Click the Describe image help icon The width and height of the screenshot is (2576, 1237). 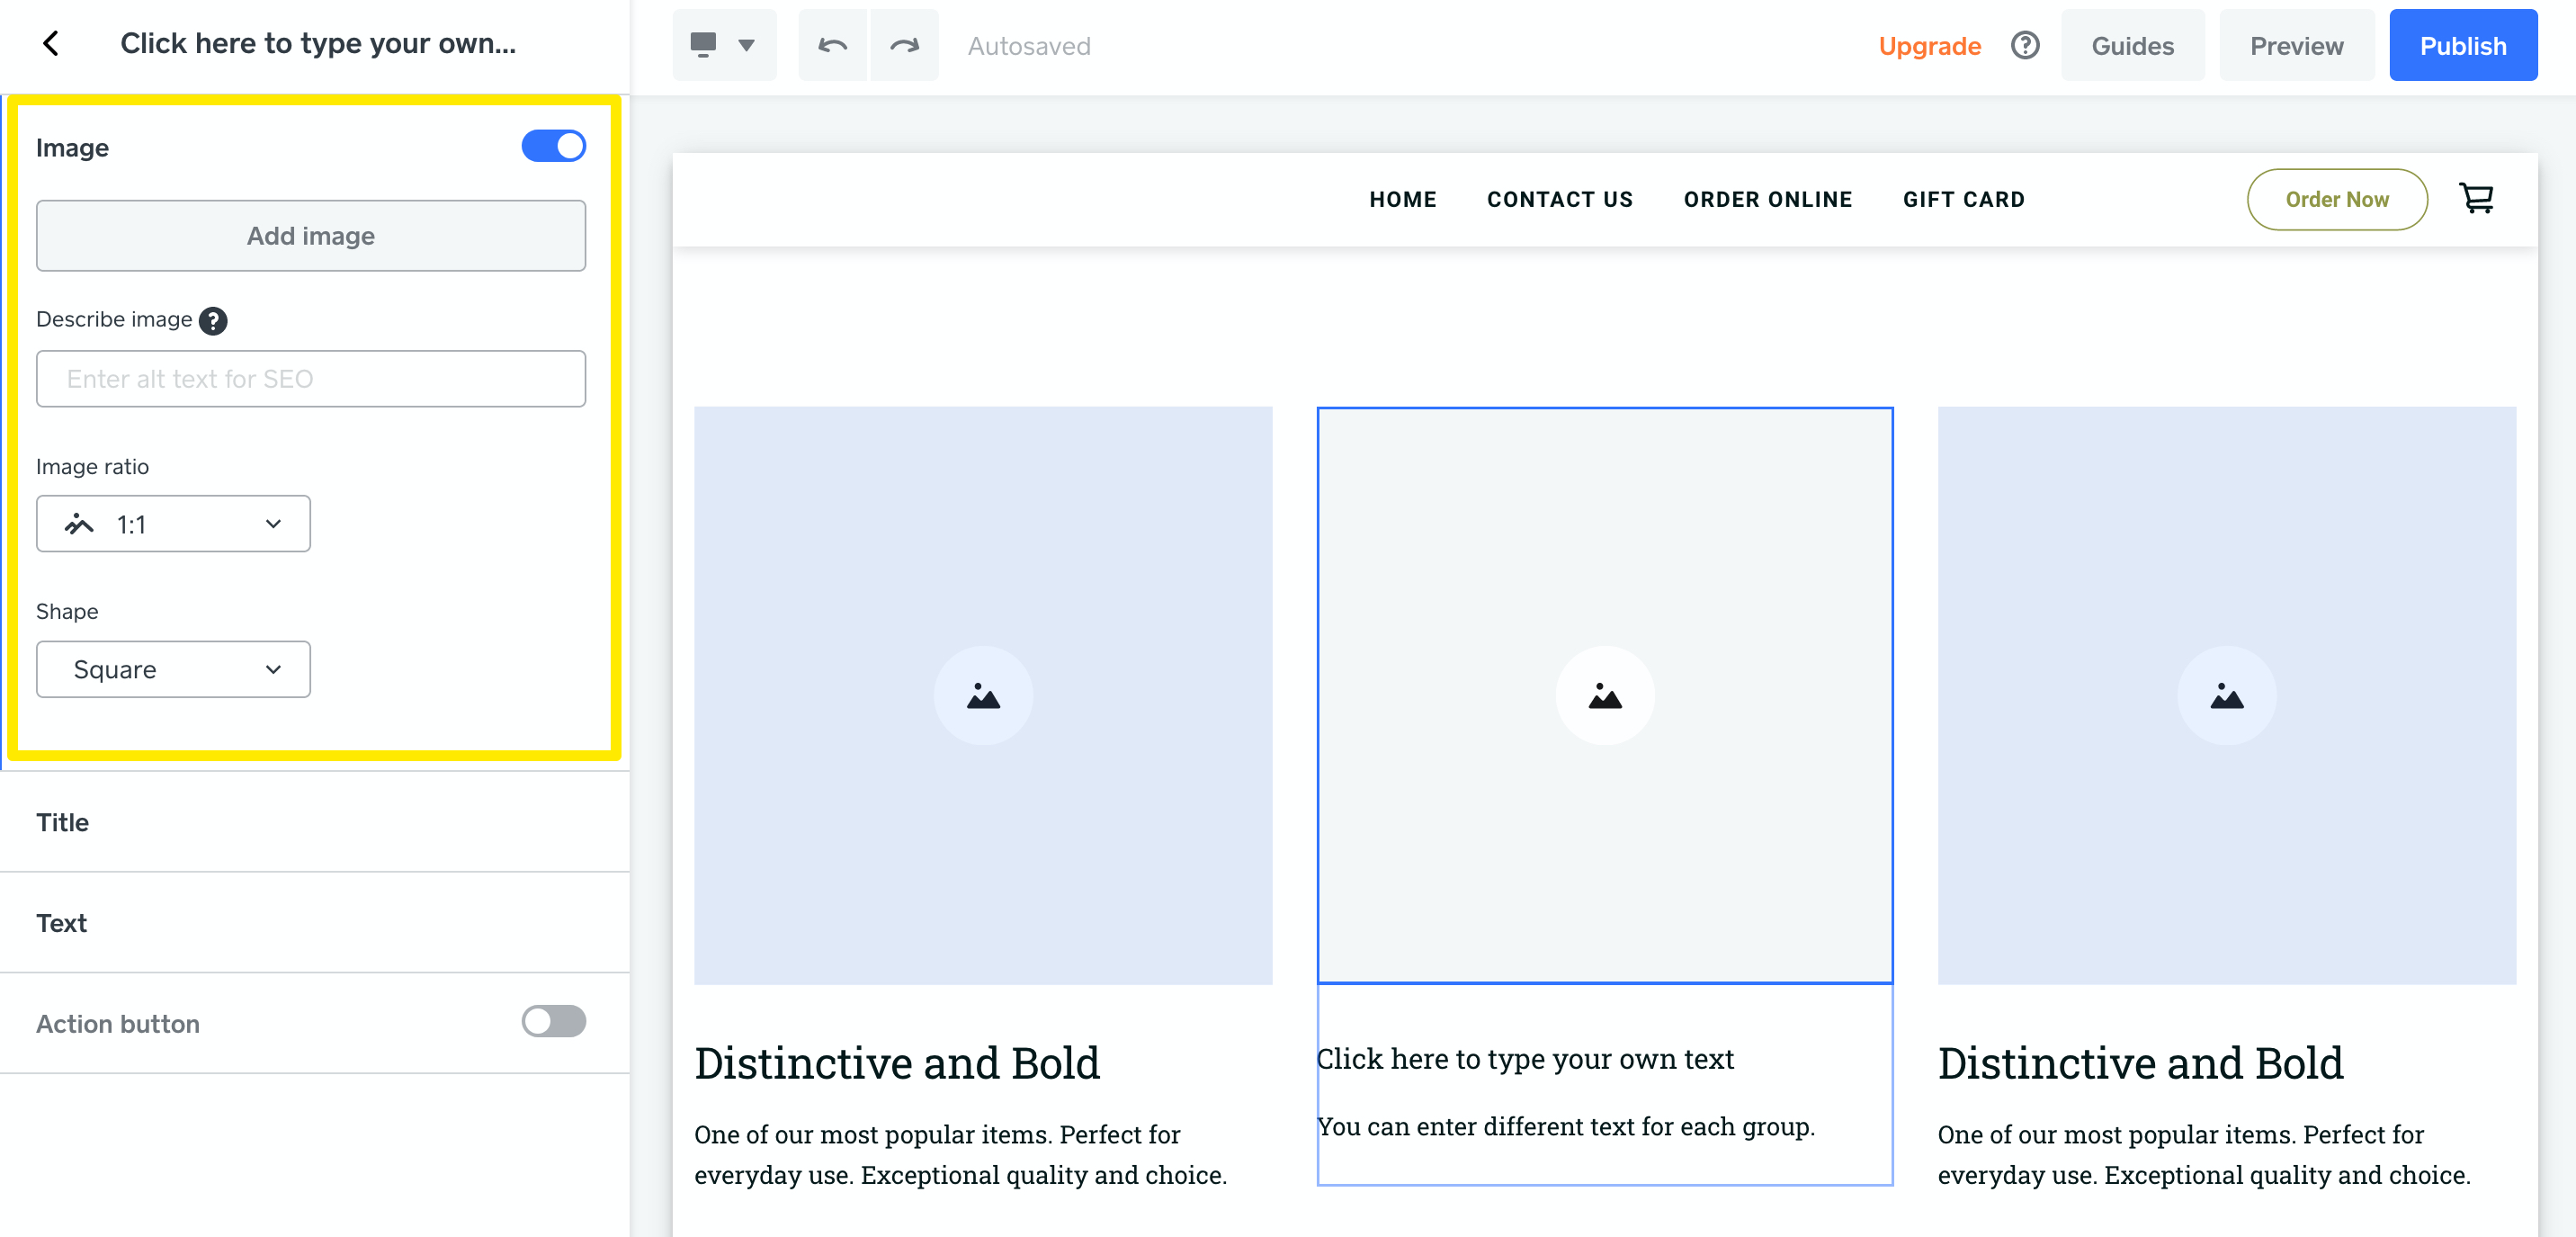click(x=212, y=320)
